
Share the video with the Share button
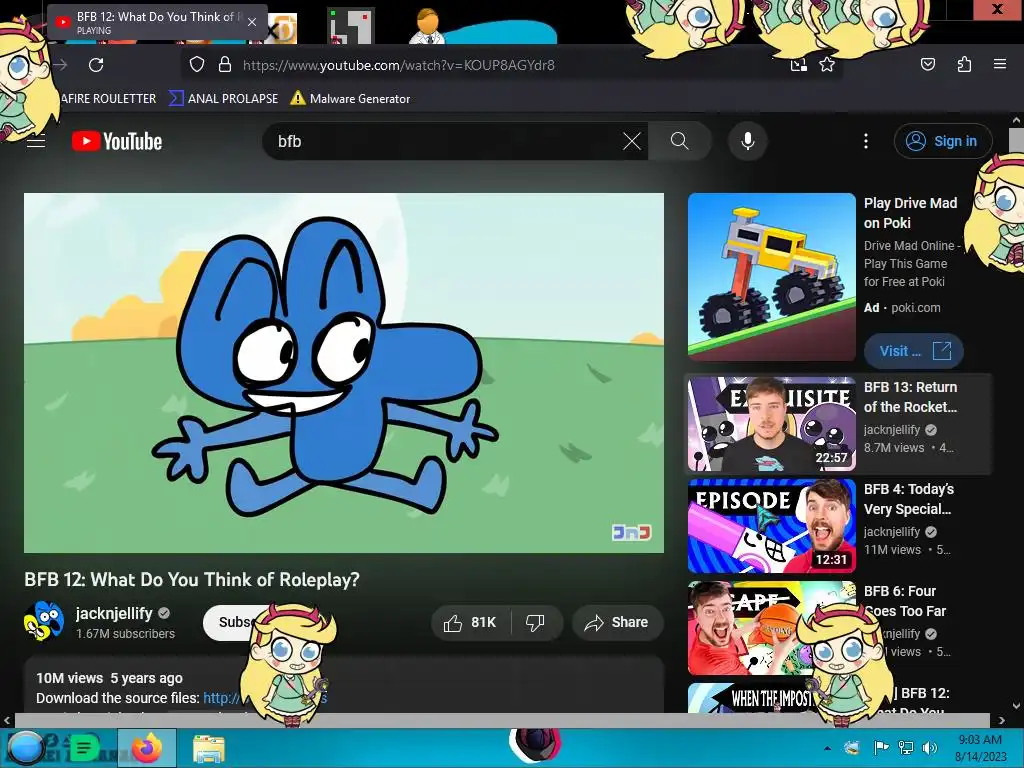(617, 622)
